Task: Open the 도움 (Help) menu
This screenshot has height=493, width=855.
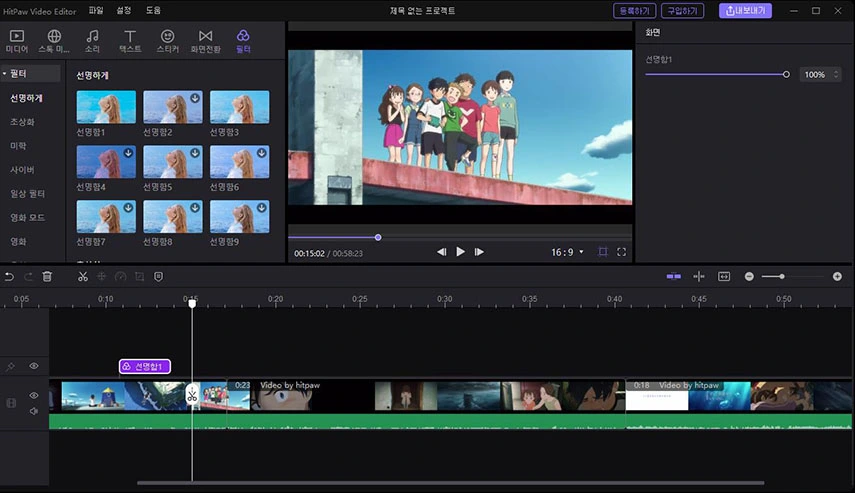Action: [x=153, y=10]
